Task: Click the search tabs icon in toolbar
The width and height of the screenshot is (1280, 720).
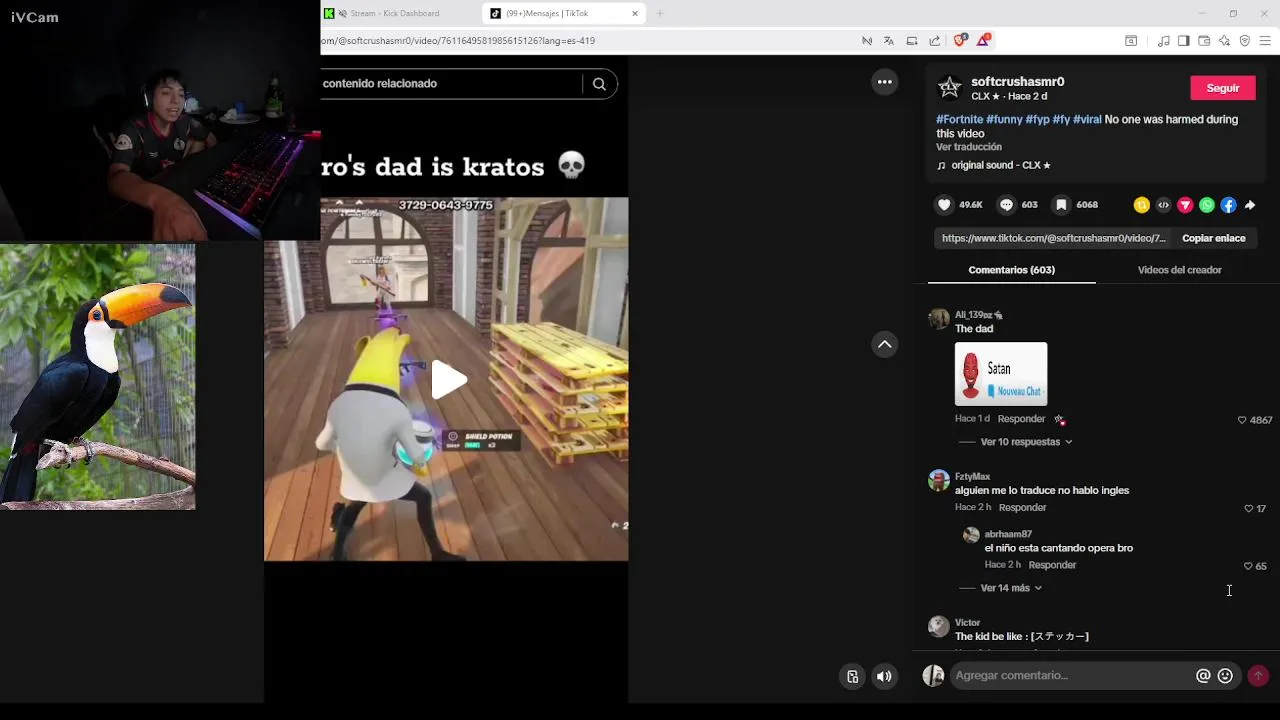Action: click(x=1131, y=41)
